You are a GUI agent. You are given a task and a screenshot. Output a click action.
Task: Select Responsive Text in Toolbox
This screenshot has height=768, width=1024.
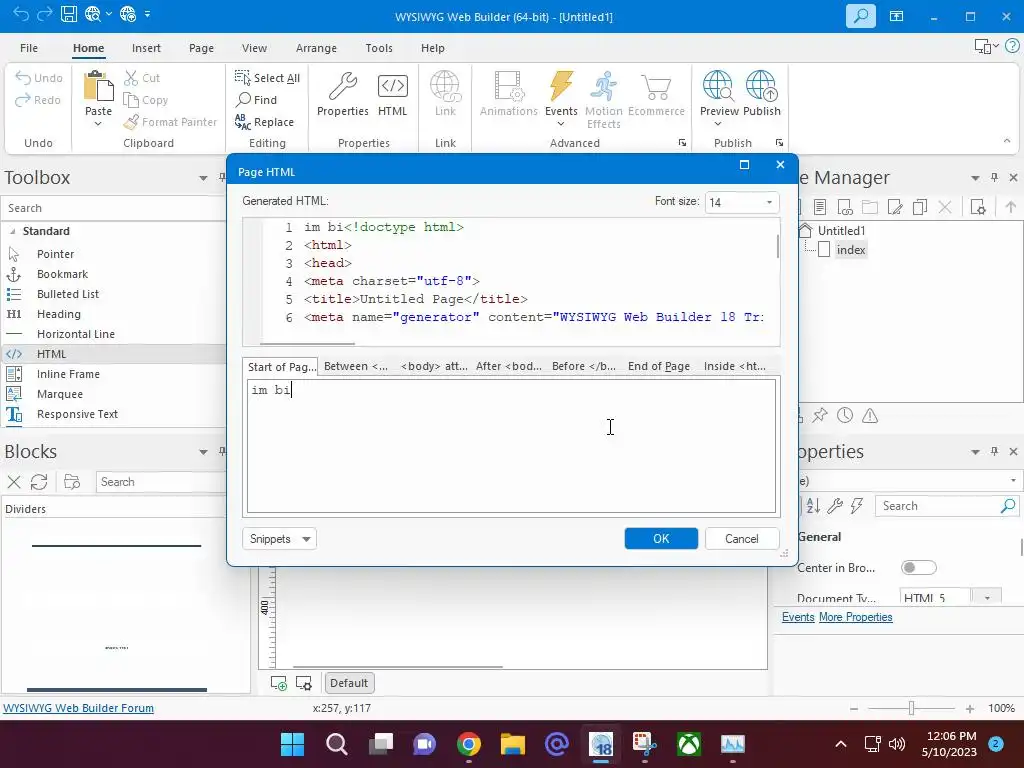tap(77, 414)
